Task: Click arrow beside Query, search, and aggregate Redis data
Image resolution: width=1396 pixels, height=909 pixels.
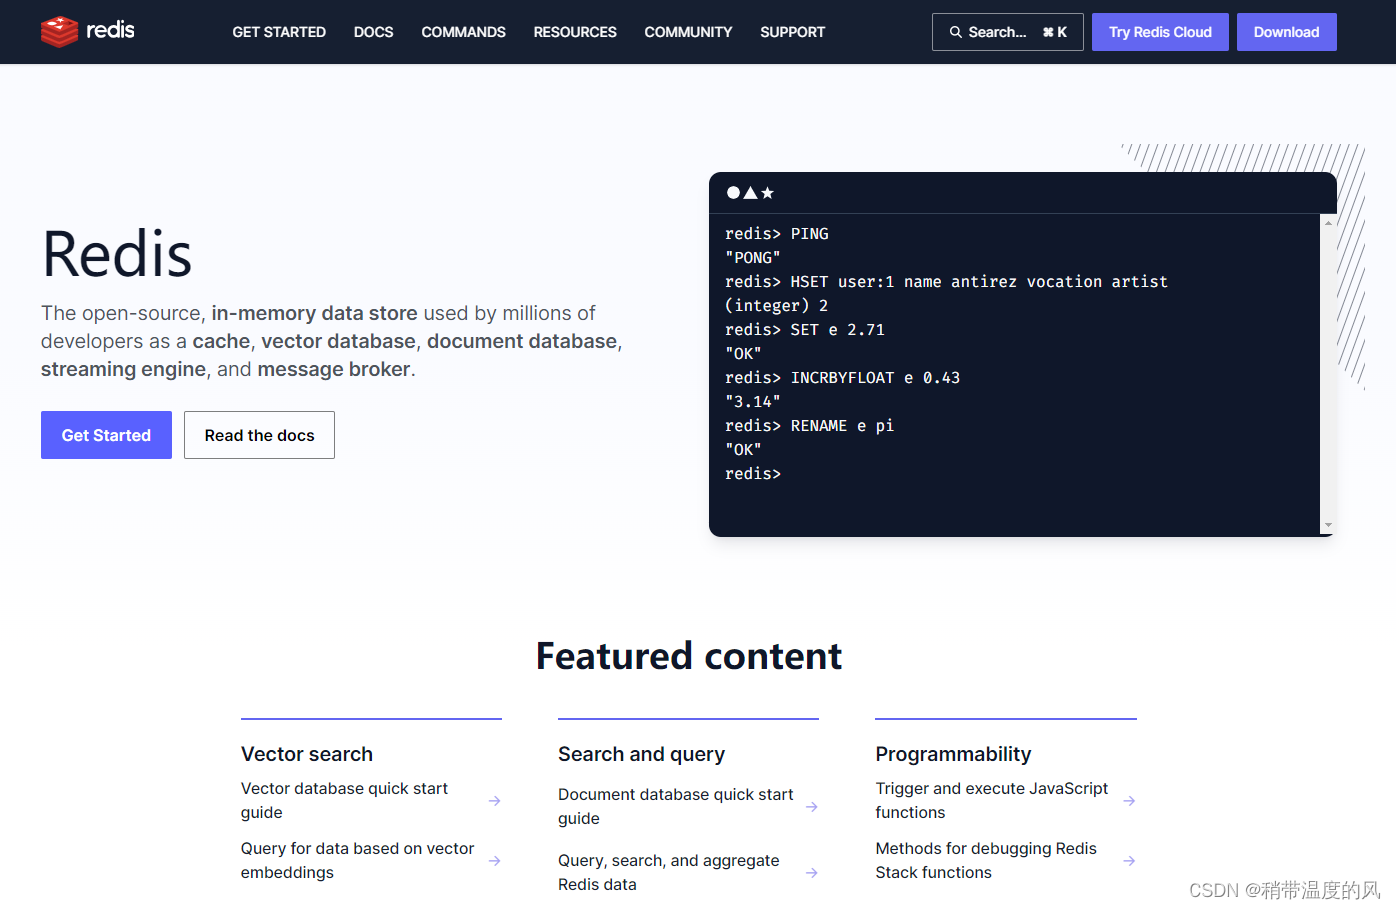Action: 811,873
